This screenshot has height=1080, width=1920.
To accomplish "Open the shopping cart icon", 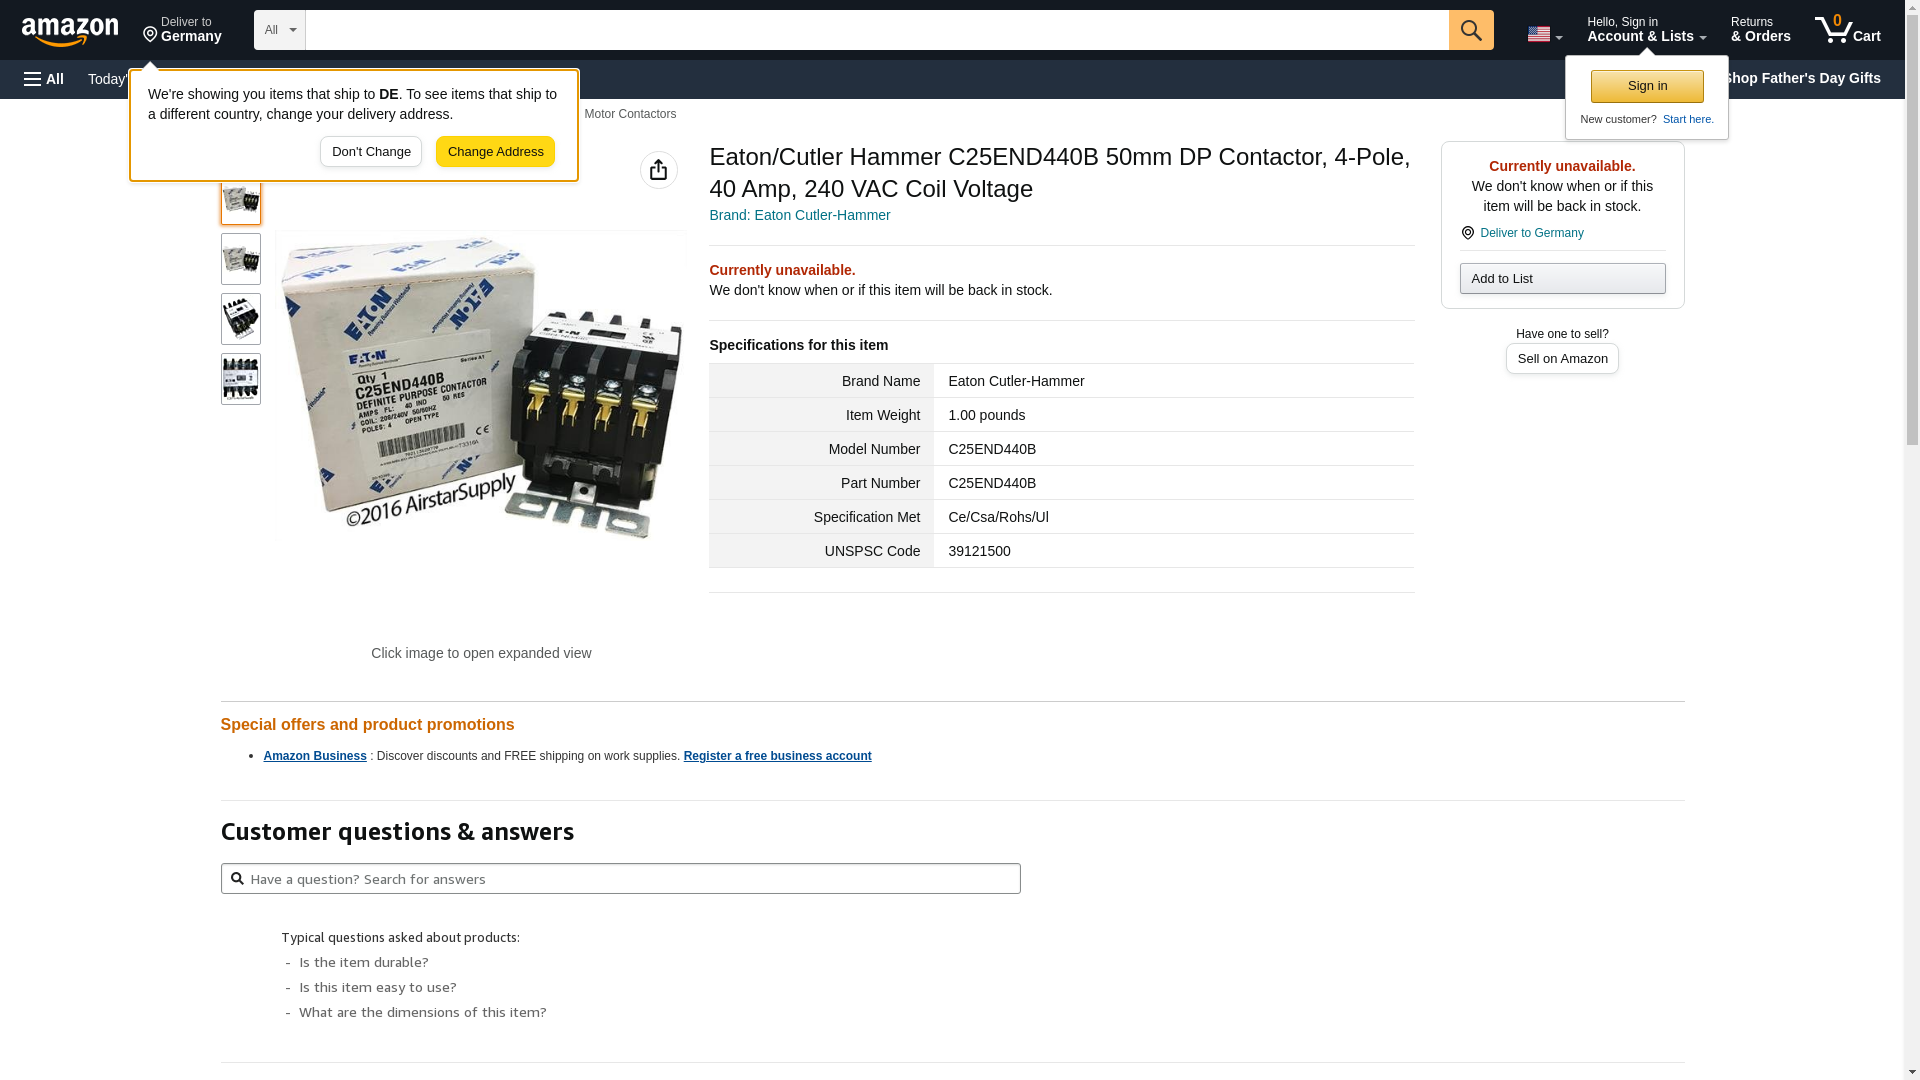I will [1846, 30].
